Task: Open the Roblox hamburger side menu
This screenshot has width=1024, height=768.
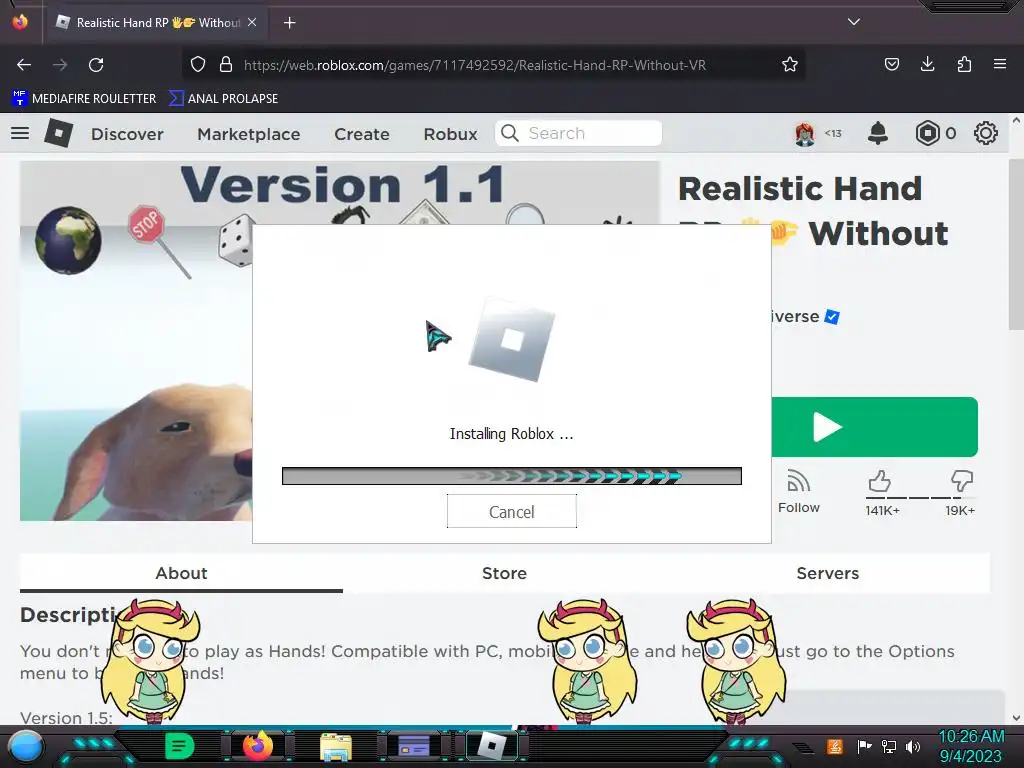Action: (x=20, y=133)
